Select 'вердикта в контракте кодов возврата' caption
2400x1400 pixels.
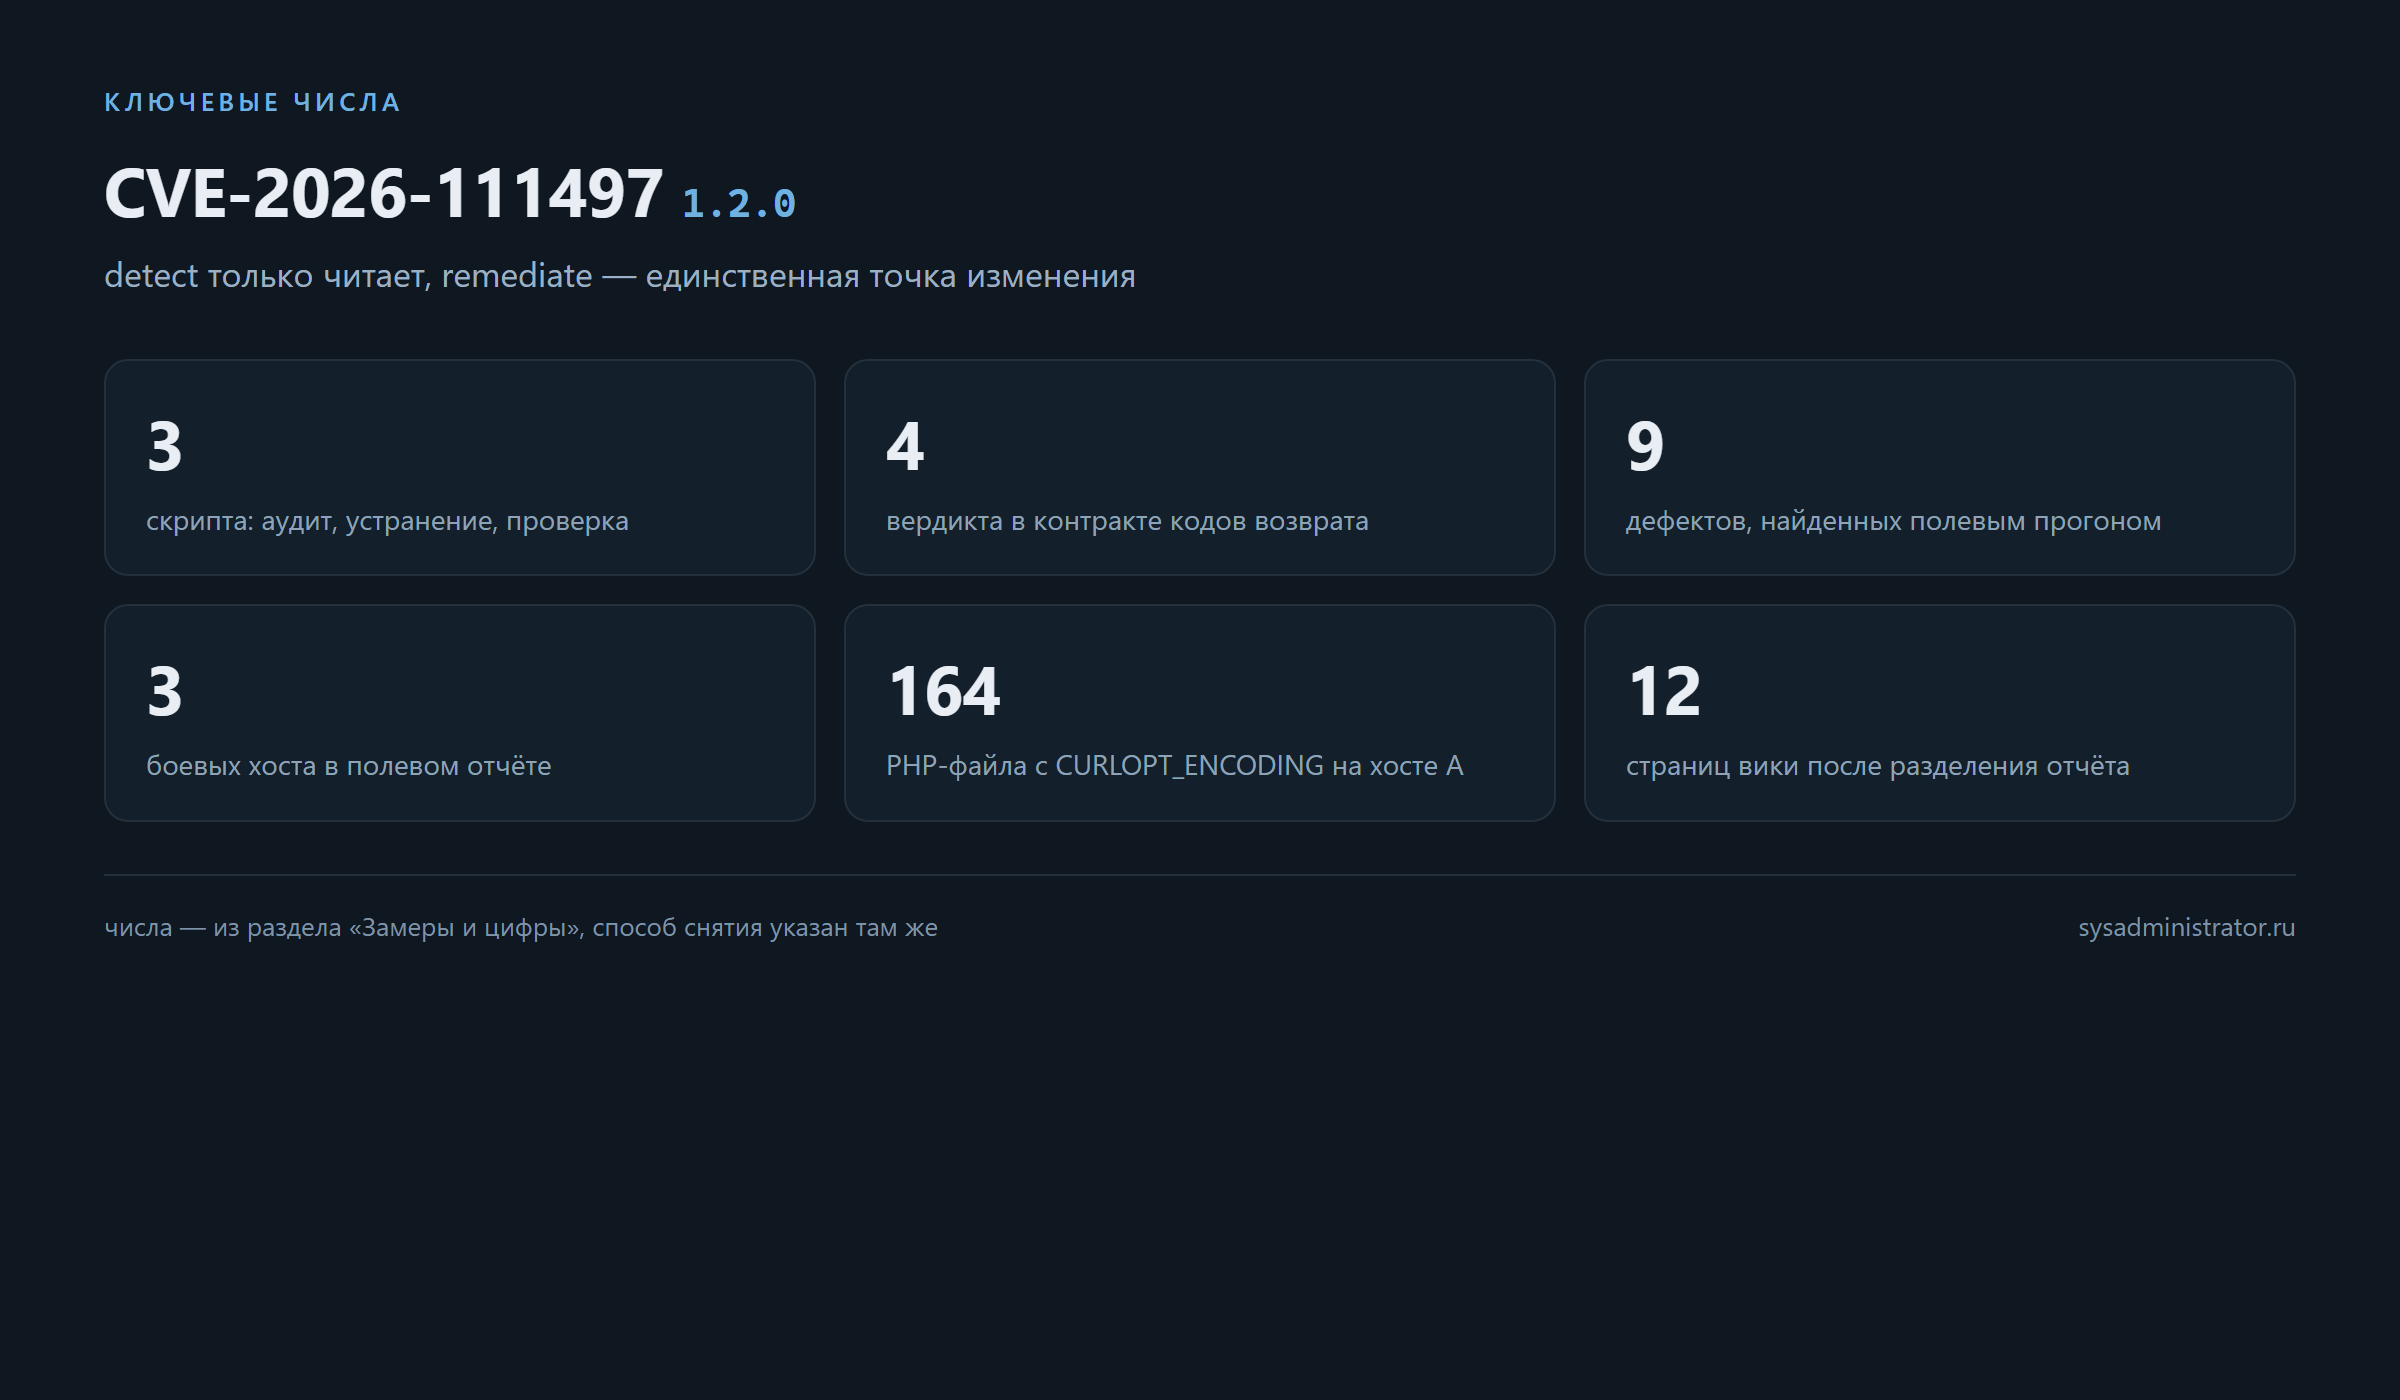[1127, 521]
